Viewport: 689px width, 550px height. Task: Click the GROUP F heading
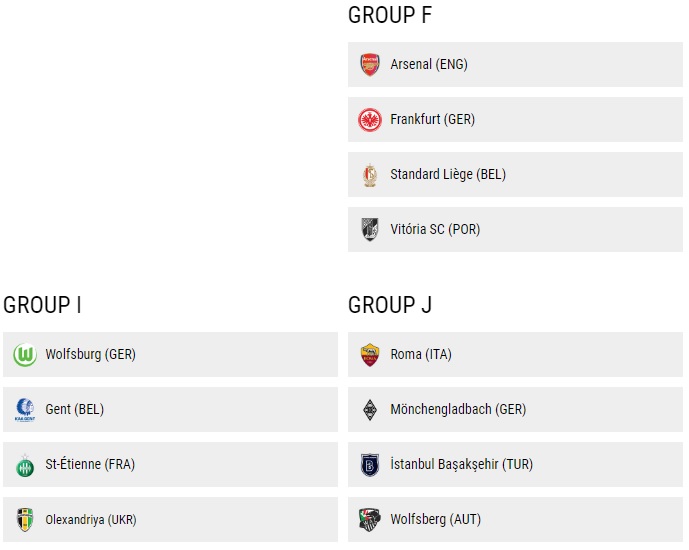(390, 15)
